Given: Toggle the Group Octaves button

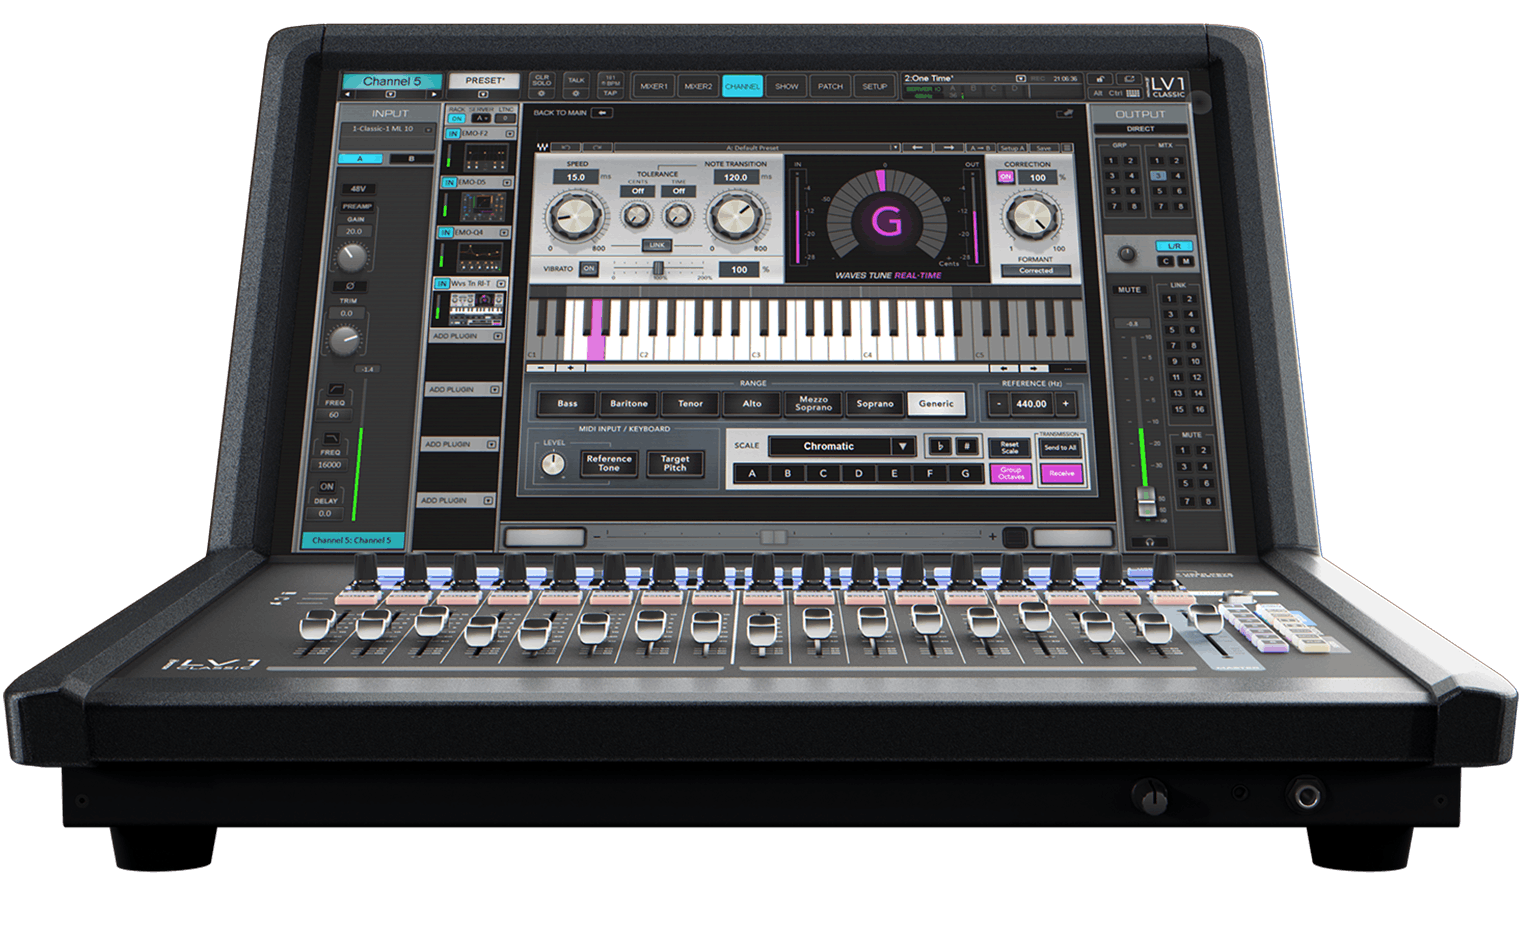Looking at the screenshot, I should (x=1011, y=473).
